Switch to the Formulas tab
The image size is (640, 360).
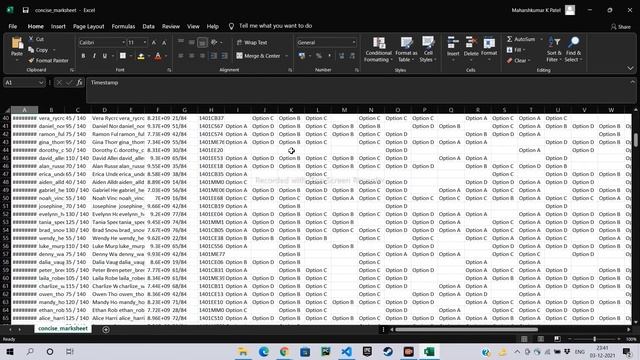point(123,26)
